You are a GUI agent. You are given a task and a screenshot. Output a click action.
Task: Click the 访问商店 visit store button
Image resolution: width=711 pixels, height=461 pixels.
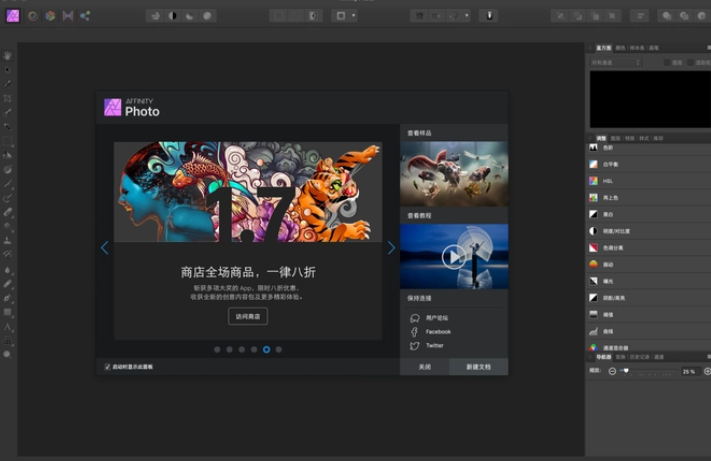248,316
